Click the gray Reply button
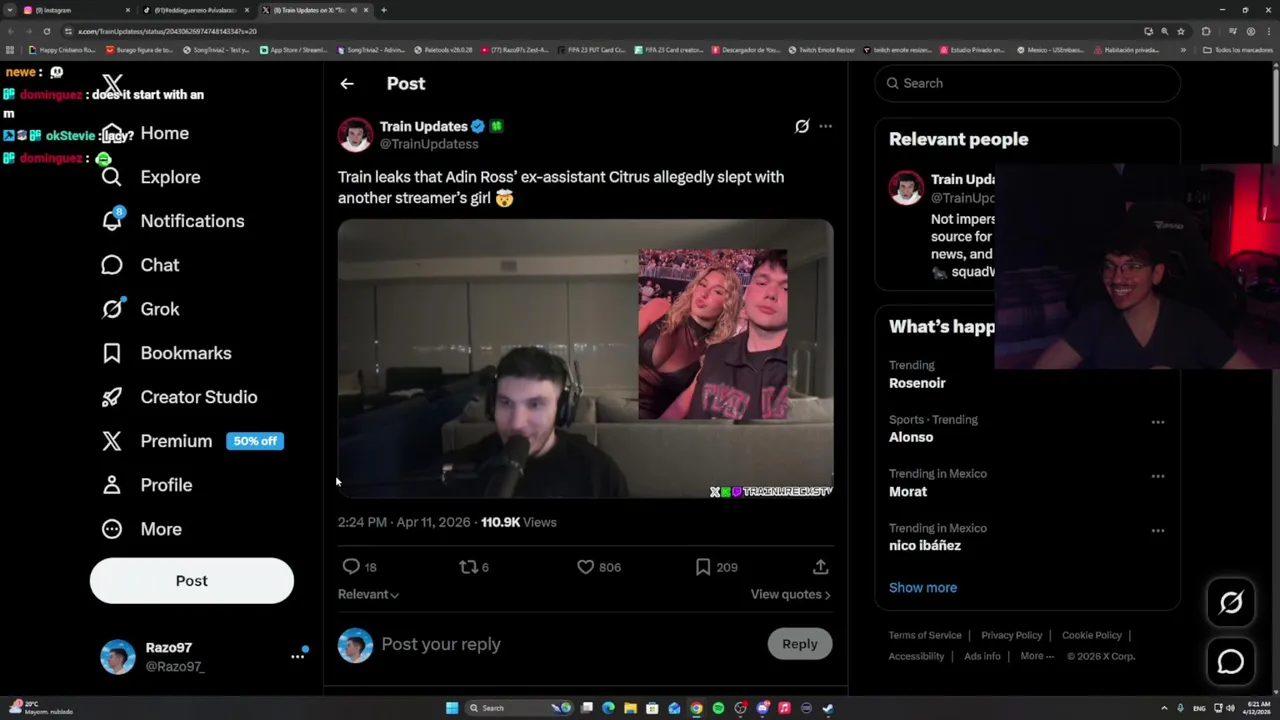 point(800,644)
